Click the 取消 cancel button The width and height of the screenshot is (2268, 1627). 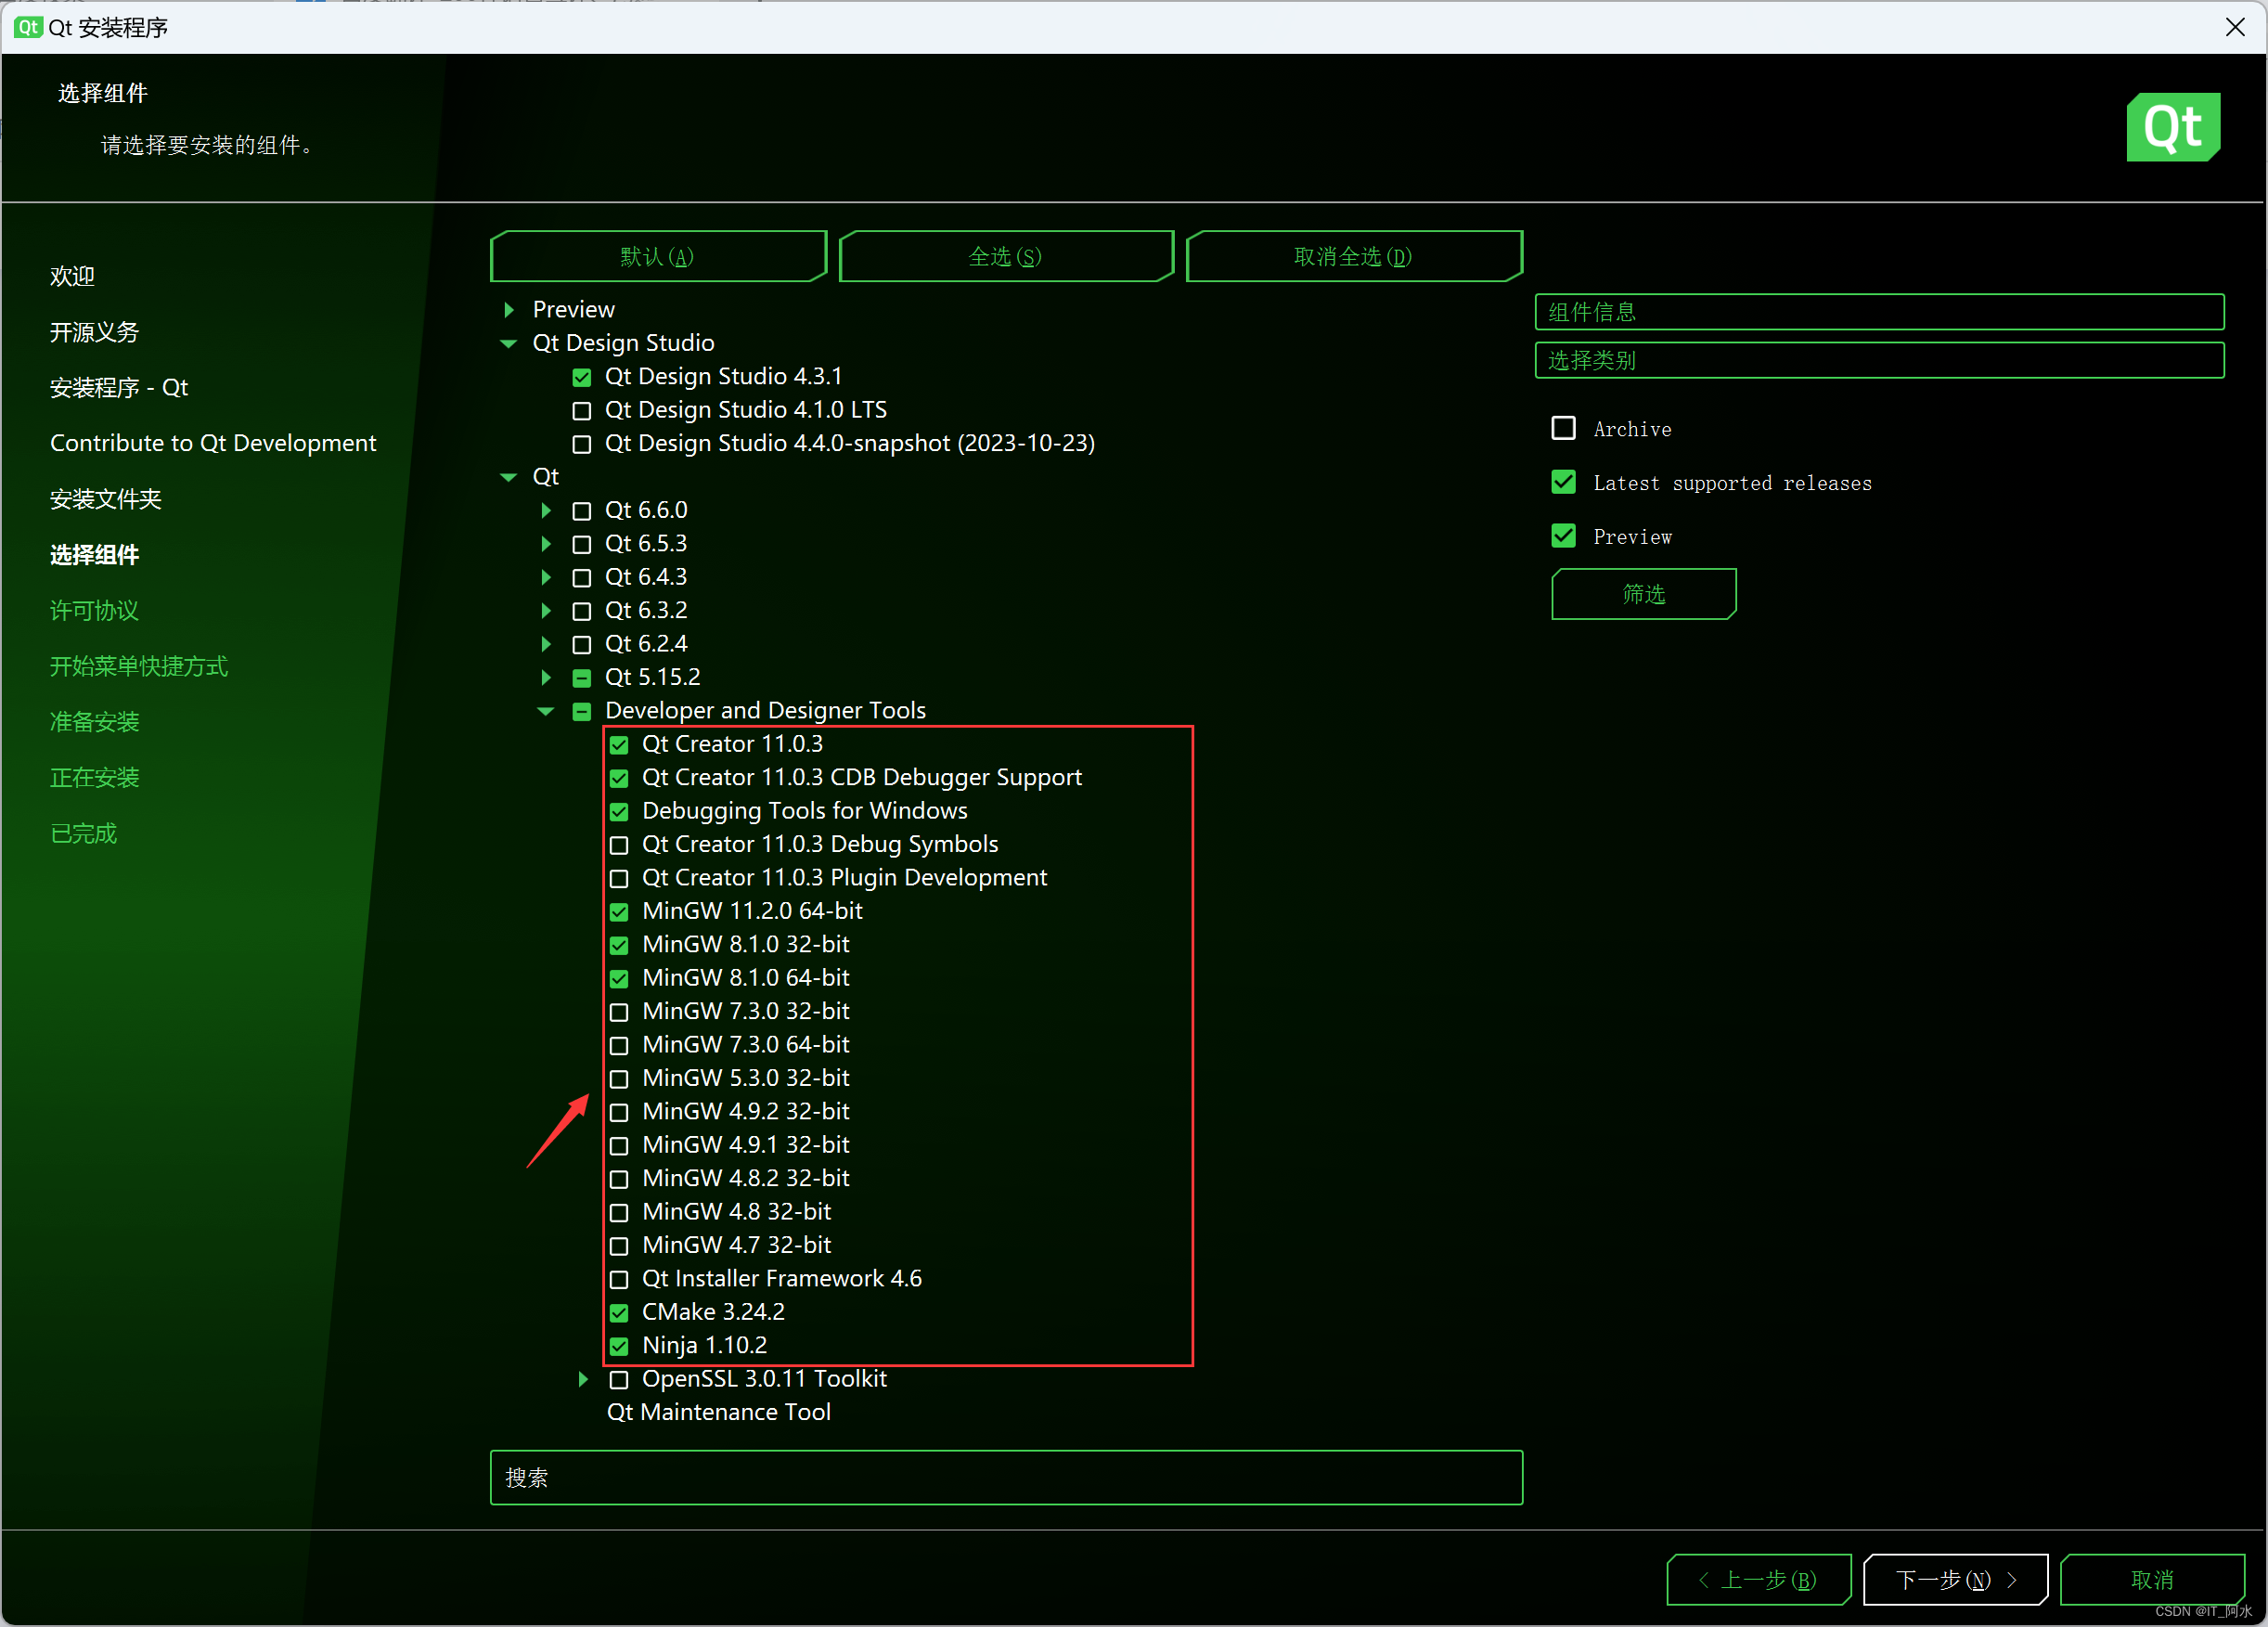point(2152,1580)
